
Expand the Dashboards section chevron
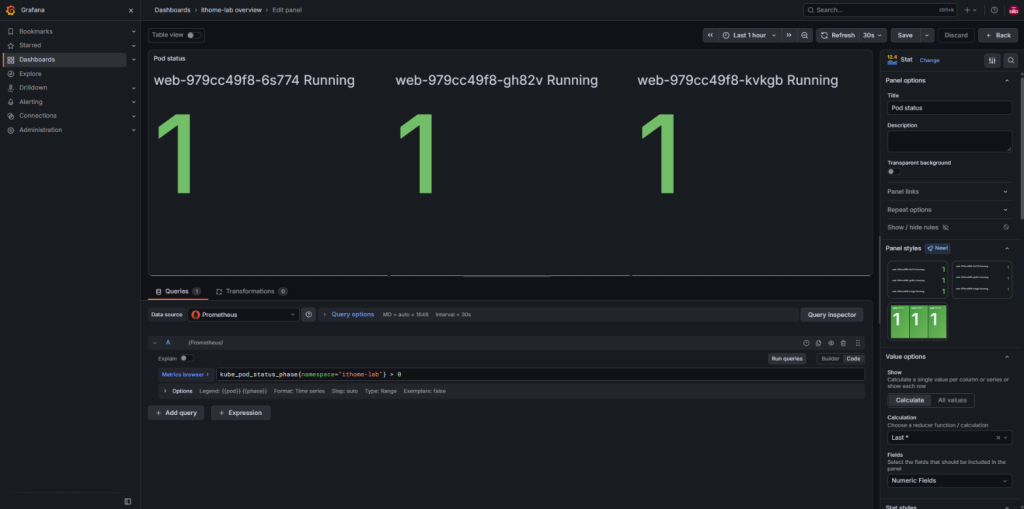click(x=134, y=59)
